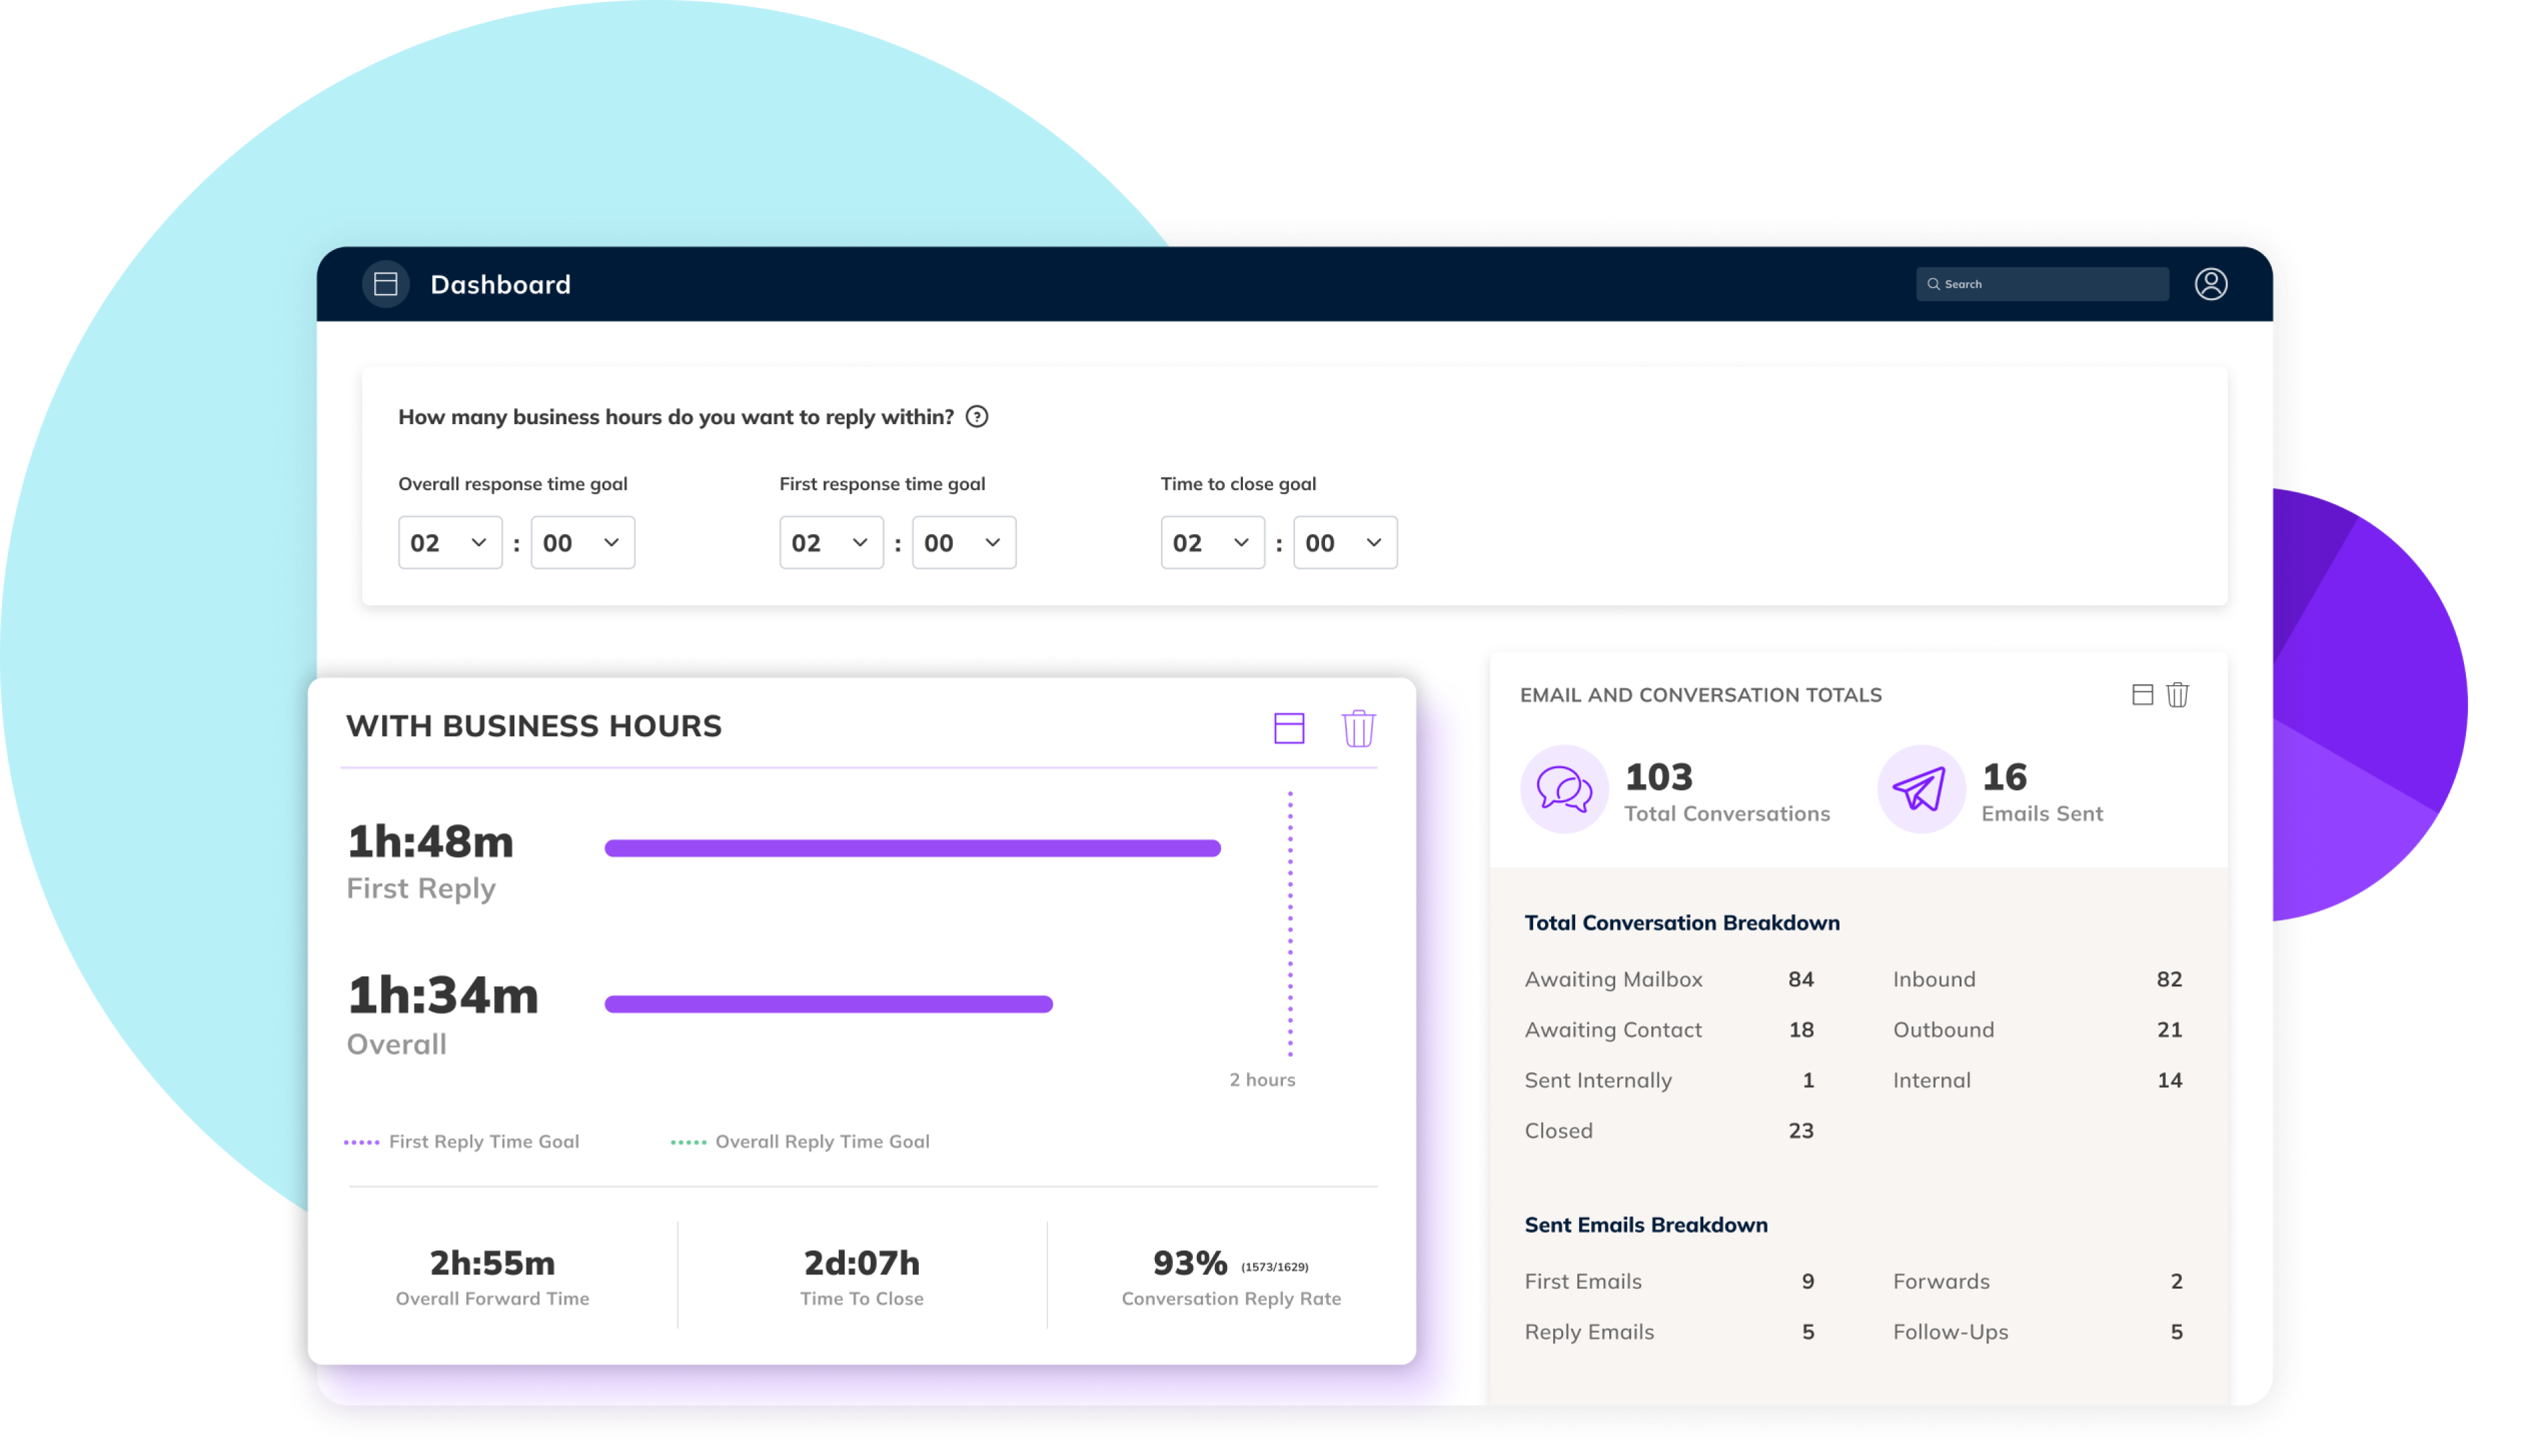Viewport: 2548px width, 1456px height.
Task: Open First response time goal minutes dropdown
Action: point(964,543)
